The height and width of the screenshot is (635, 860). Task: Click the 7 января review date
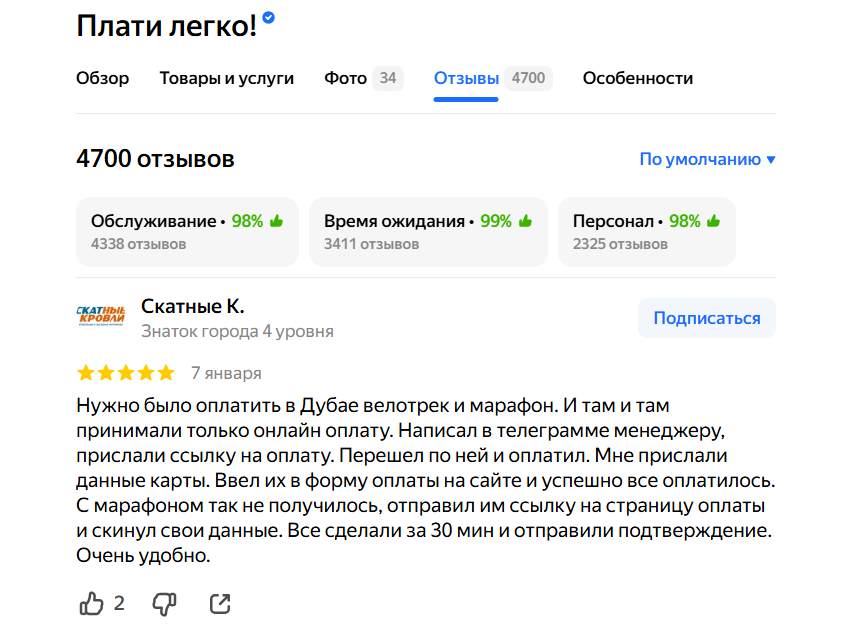(x=226, y=373)
